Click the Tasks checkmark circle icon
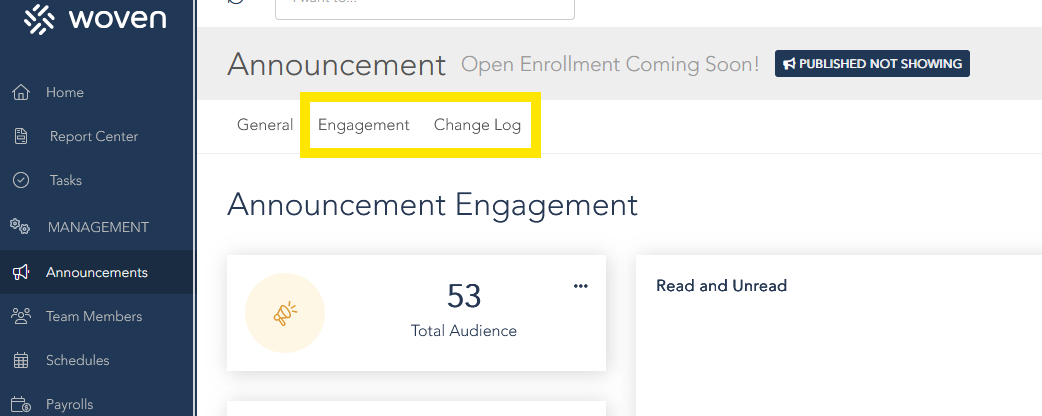 [20, 181]
